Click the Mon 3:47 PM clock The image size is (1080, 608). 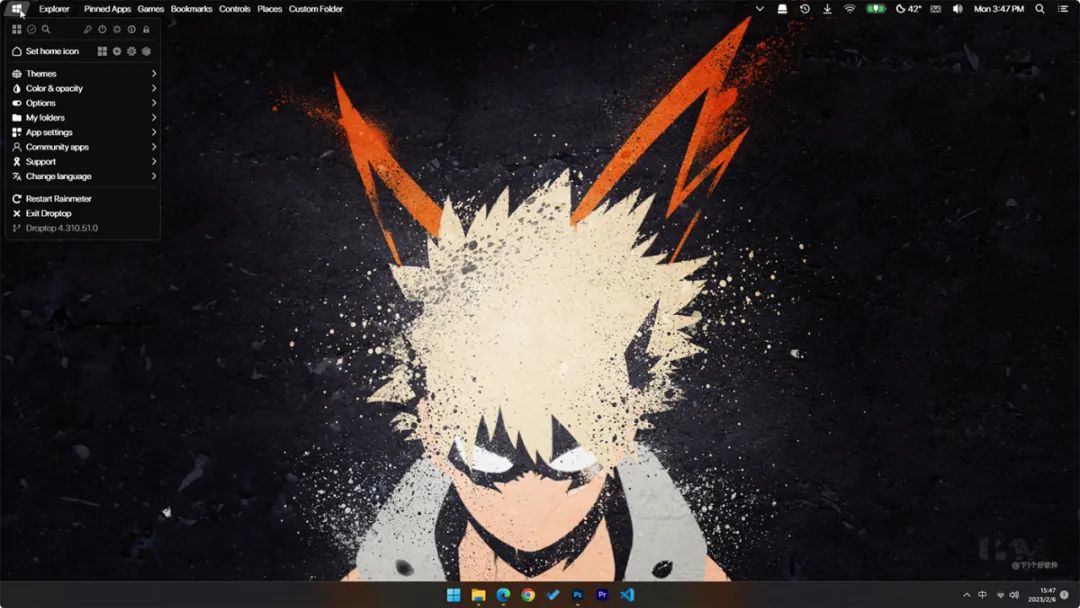(x=999, y=9)
